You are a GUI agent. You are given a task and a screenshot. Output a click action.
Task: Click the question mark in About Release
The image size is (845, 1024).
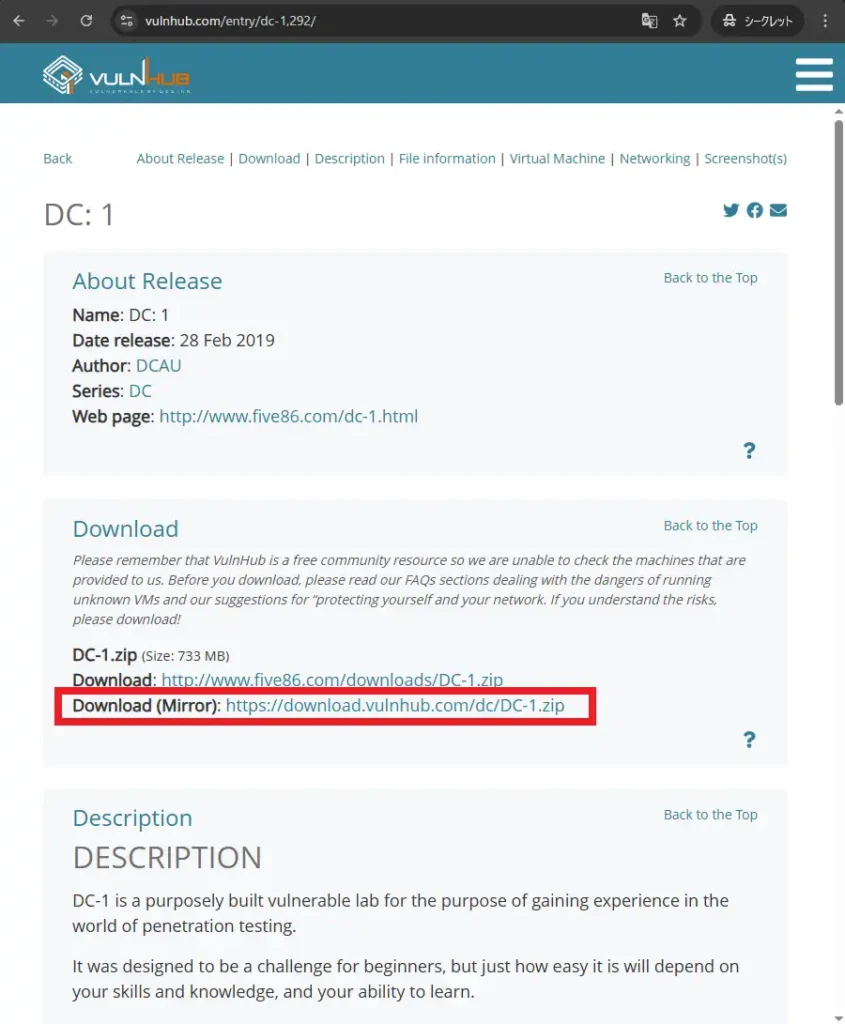(x=749, y=451)
